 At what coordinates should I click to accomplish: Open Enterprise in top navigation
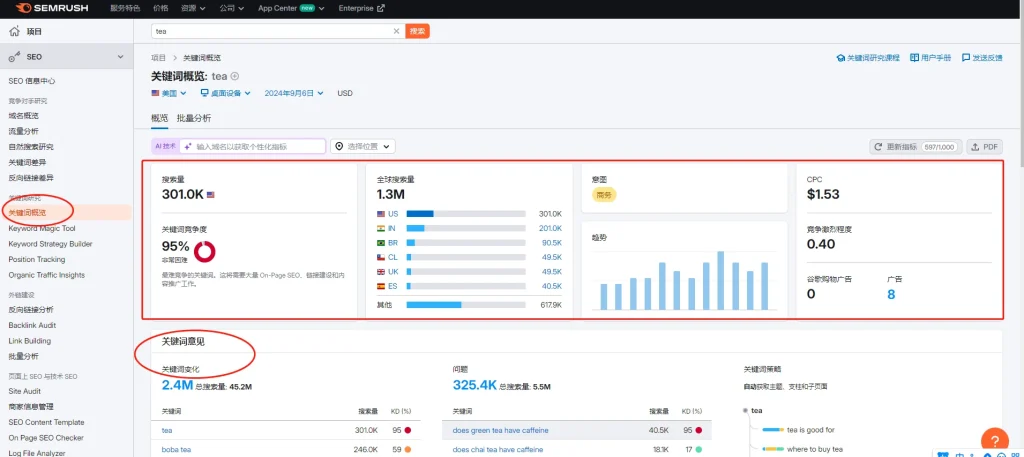[x=362, y=8]
